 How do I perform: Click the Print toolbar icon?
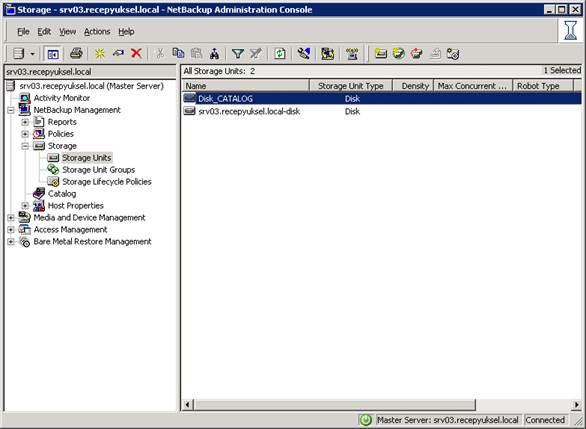(x=76, y=53)
